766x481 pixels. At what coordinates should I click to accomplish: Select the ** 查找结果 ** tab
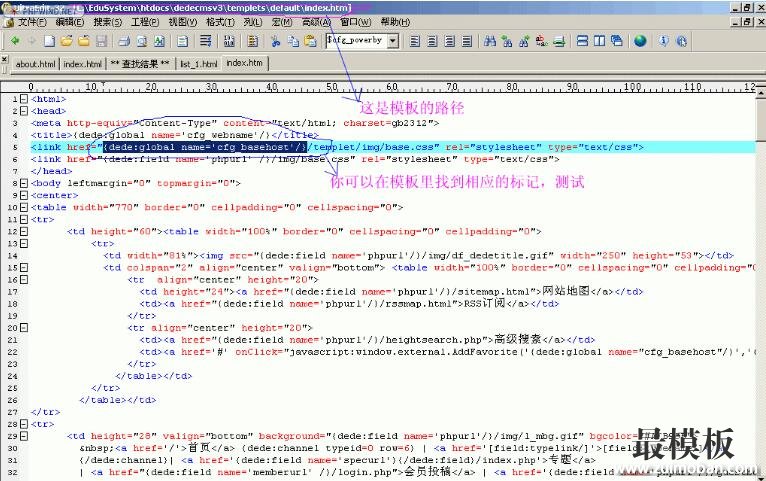click(x=140, y=63)
